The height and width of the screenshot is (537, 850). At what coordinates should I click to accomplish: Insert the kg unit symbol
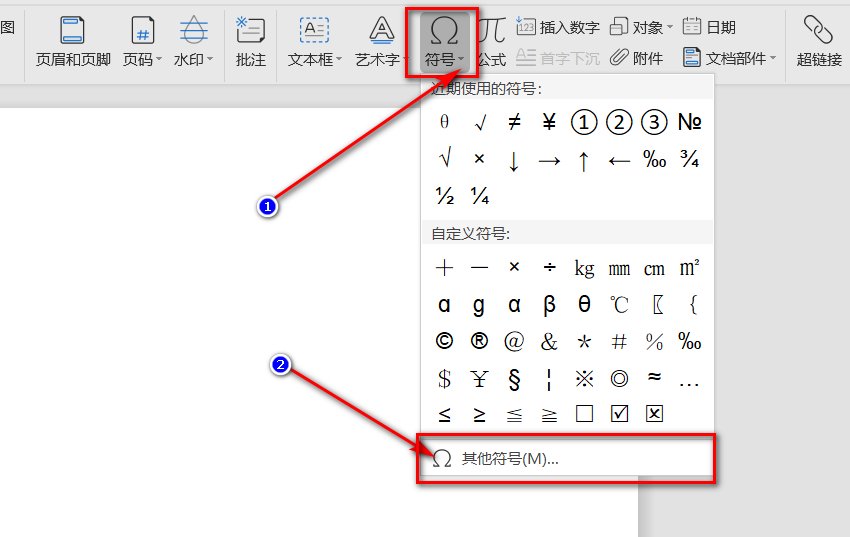[x=584, y=268]
